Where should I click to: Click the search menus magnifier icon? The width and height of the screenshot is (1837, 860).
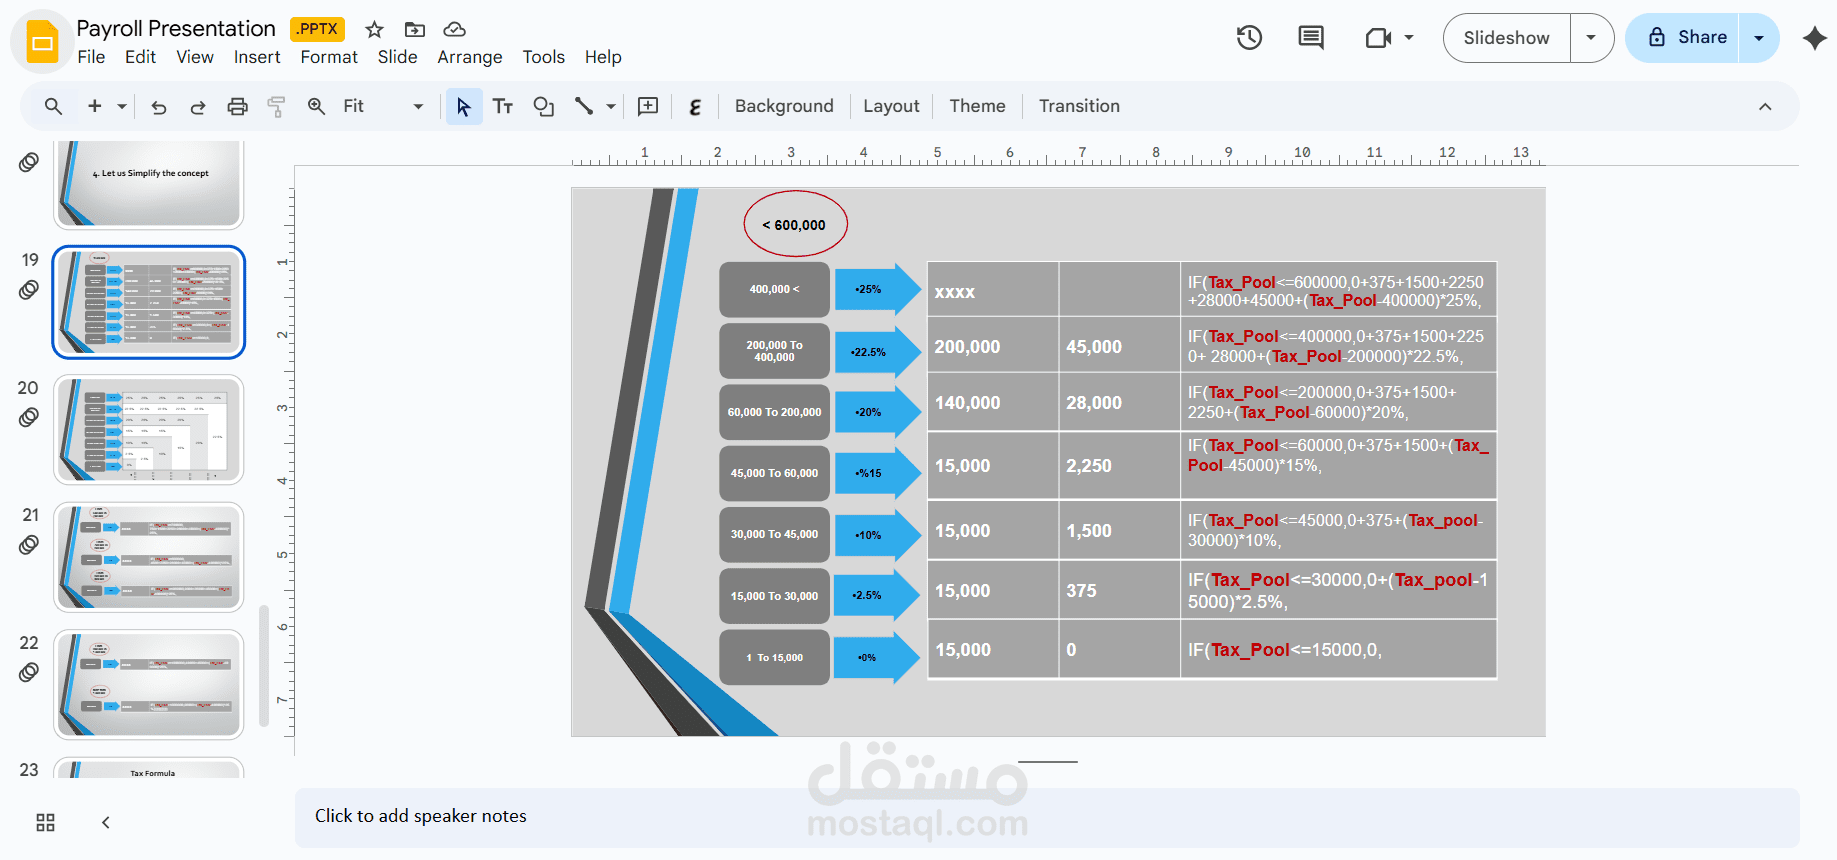pyautogui.click(x=53, y=106)
